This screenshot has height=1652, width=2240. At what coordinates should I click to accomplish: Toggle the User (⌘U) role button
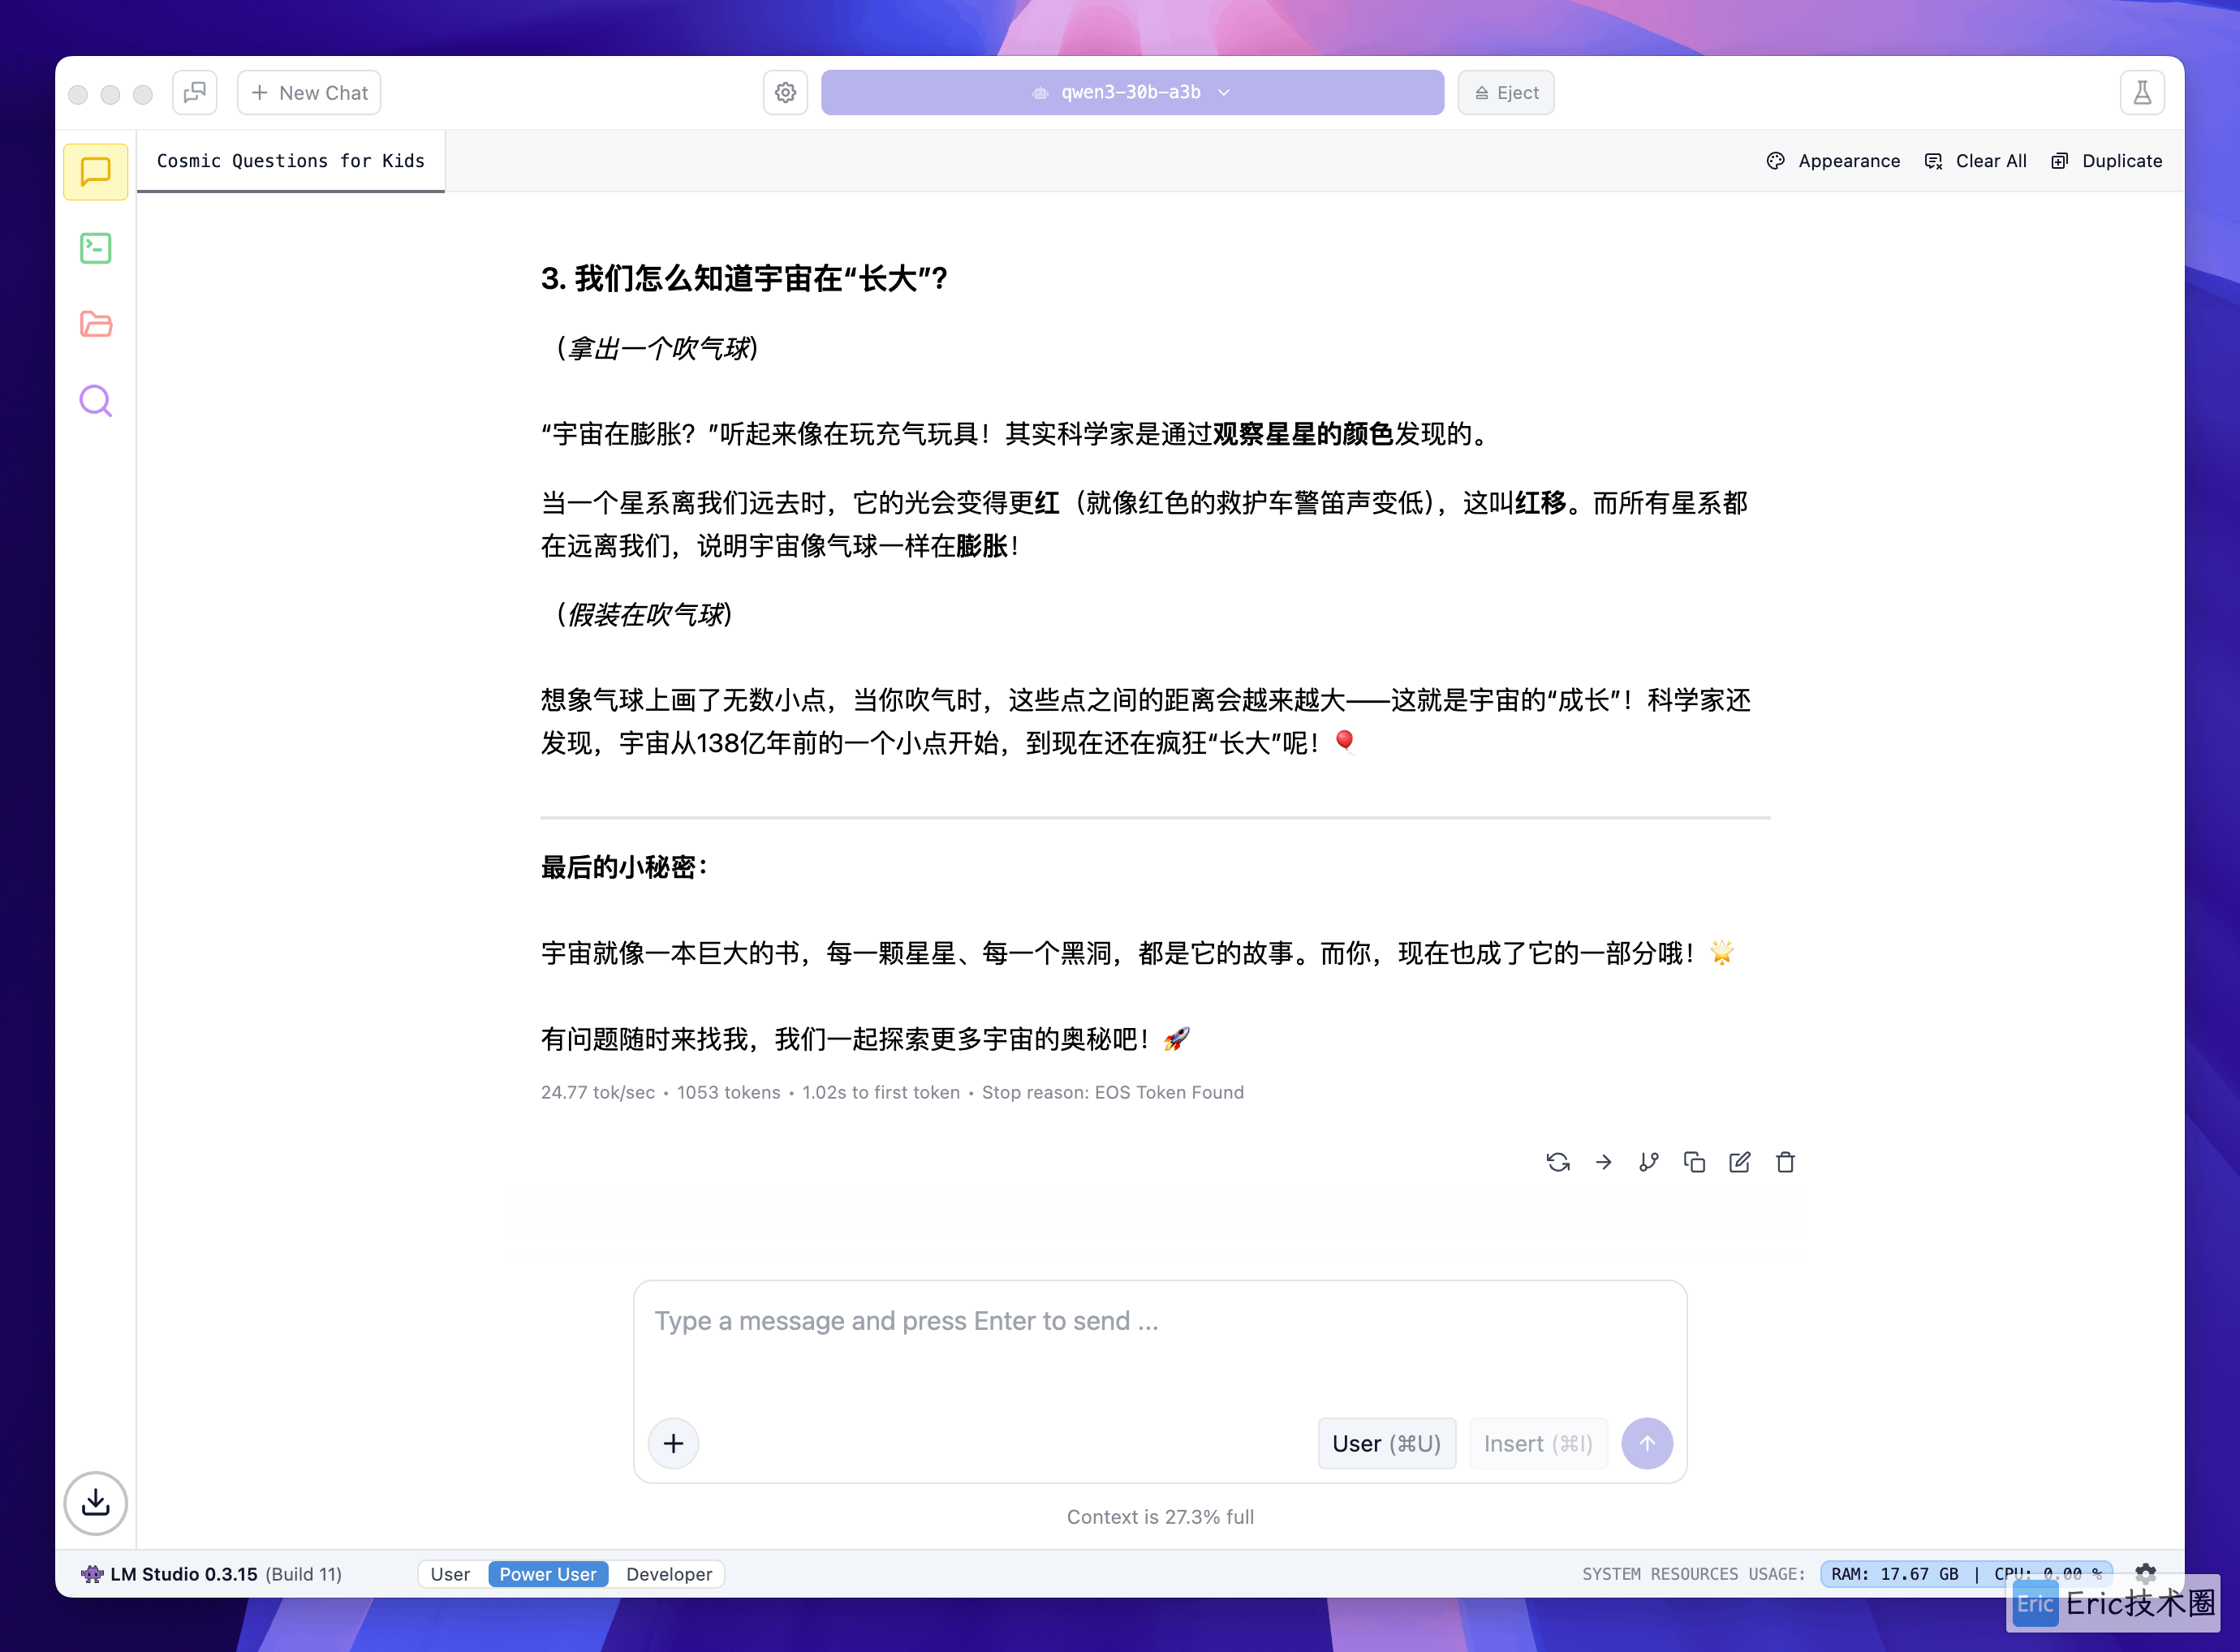[x=1387, y=1443]
